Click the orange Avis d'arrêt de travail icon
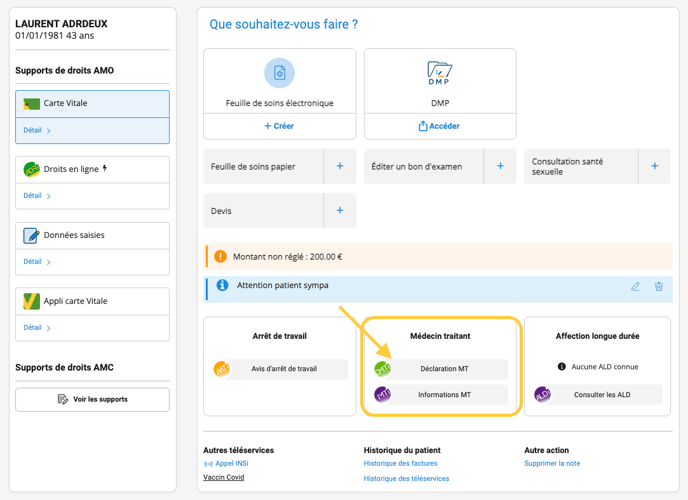 tap(222, 369)
